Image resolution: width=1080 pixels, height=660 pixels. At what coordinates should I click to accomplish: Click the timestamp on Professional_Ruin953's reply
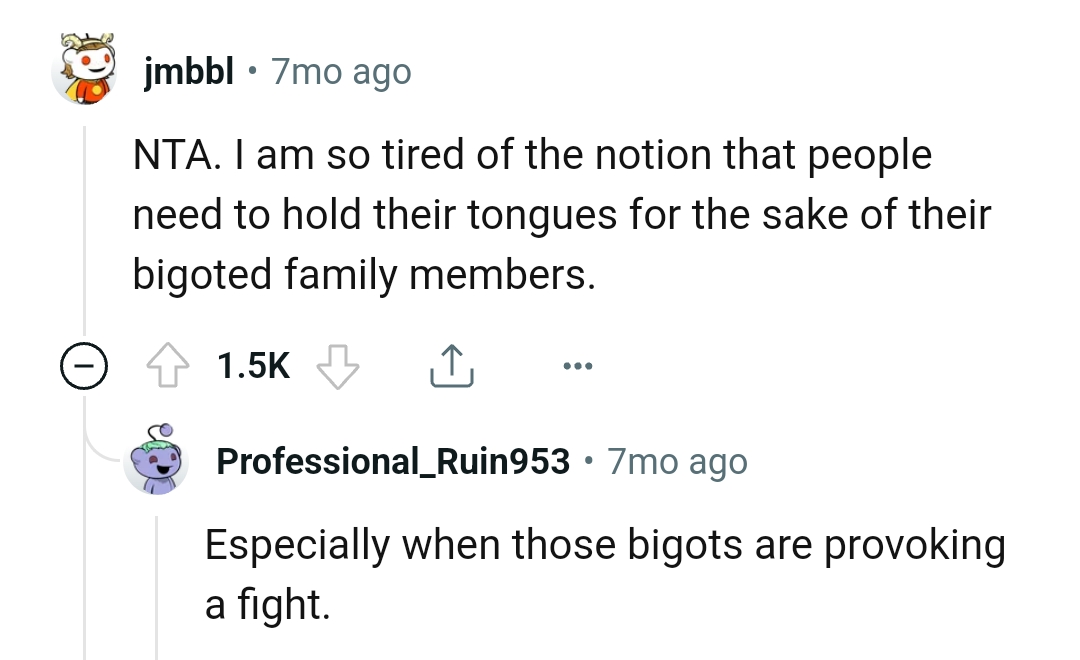coord(676,460)
